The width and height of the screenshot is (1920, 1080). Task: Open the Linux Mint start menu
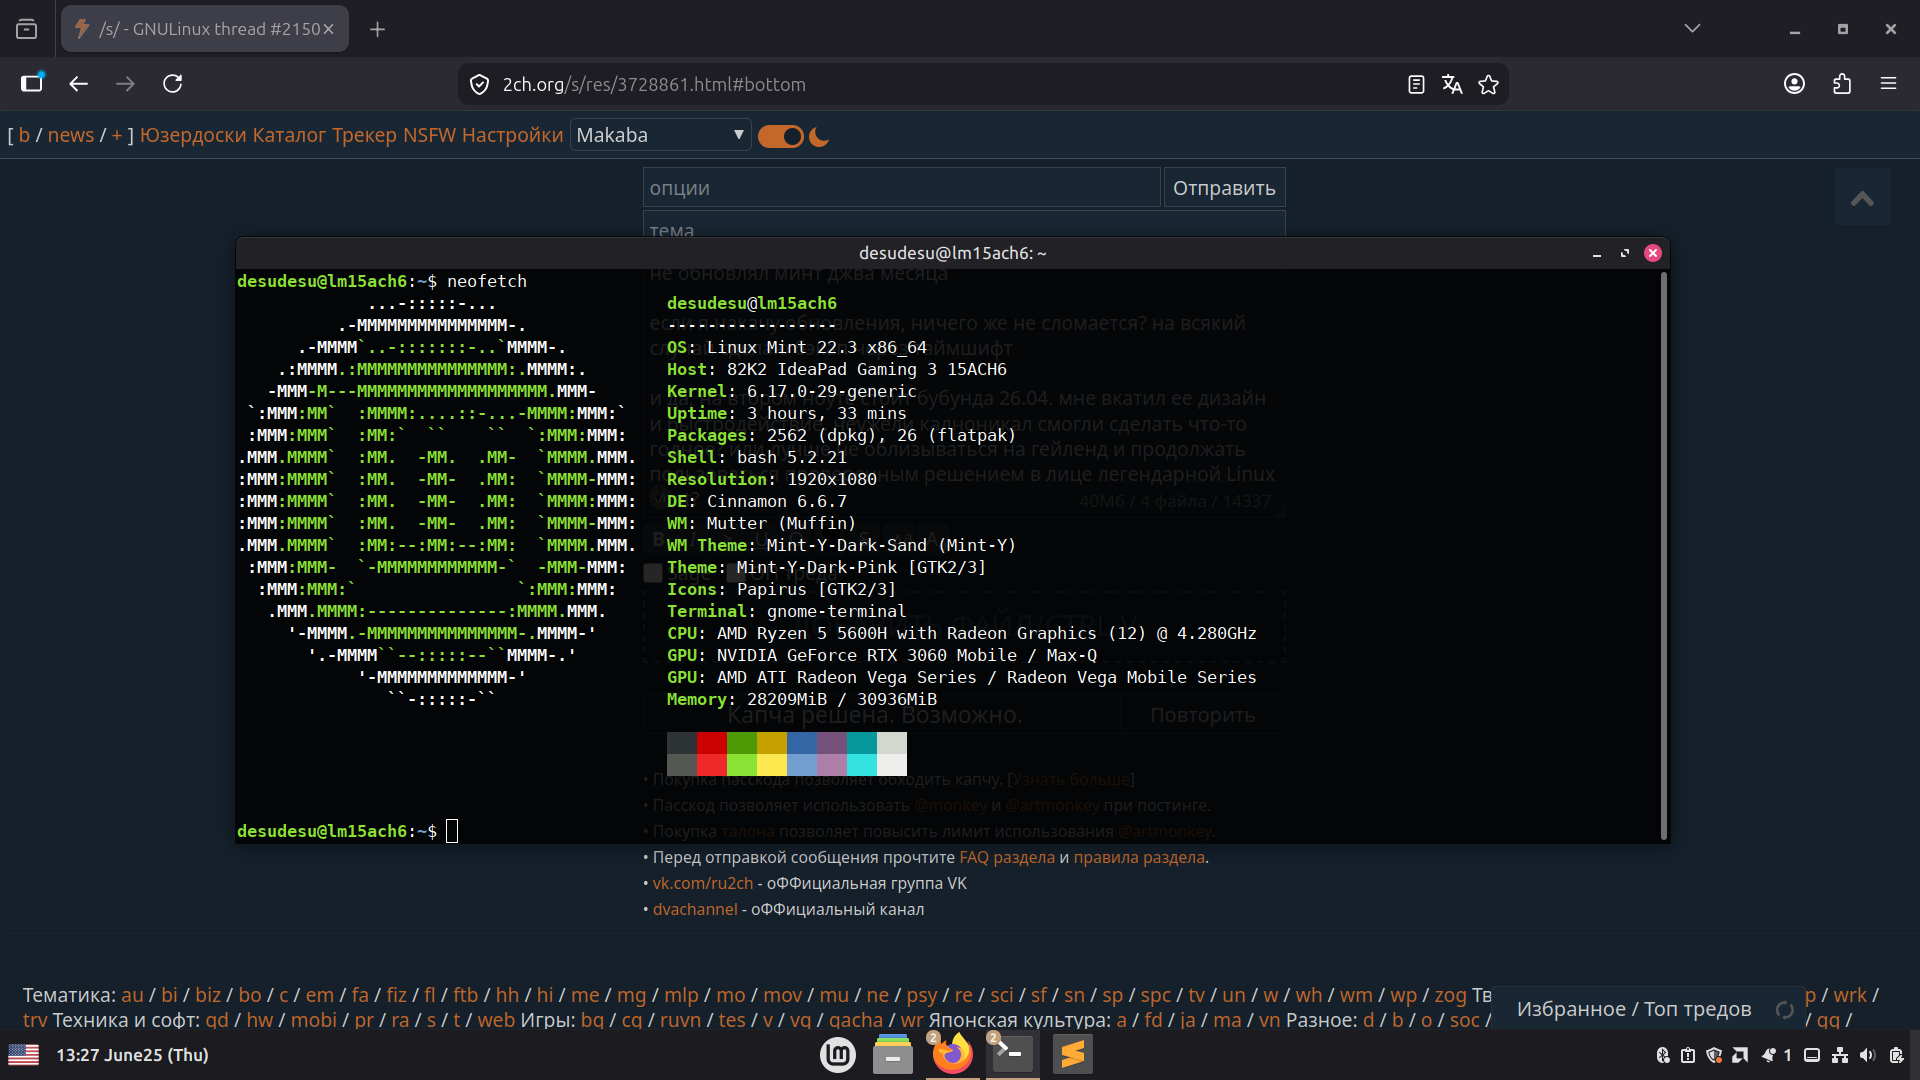coord(838,1055)
